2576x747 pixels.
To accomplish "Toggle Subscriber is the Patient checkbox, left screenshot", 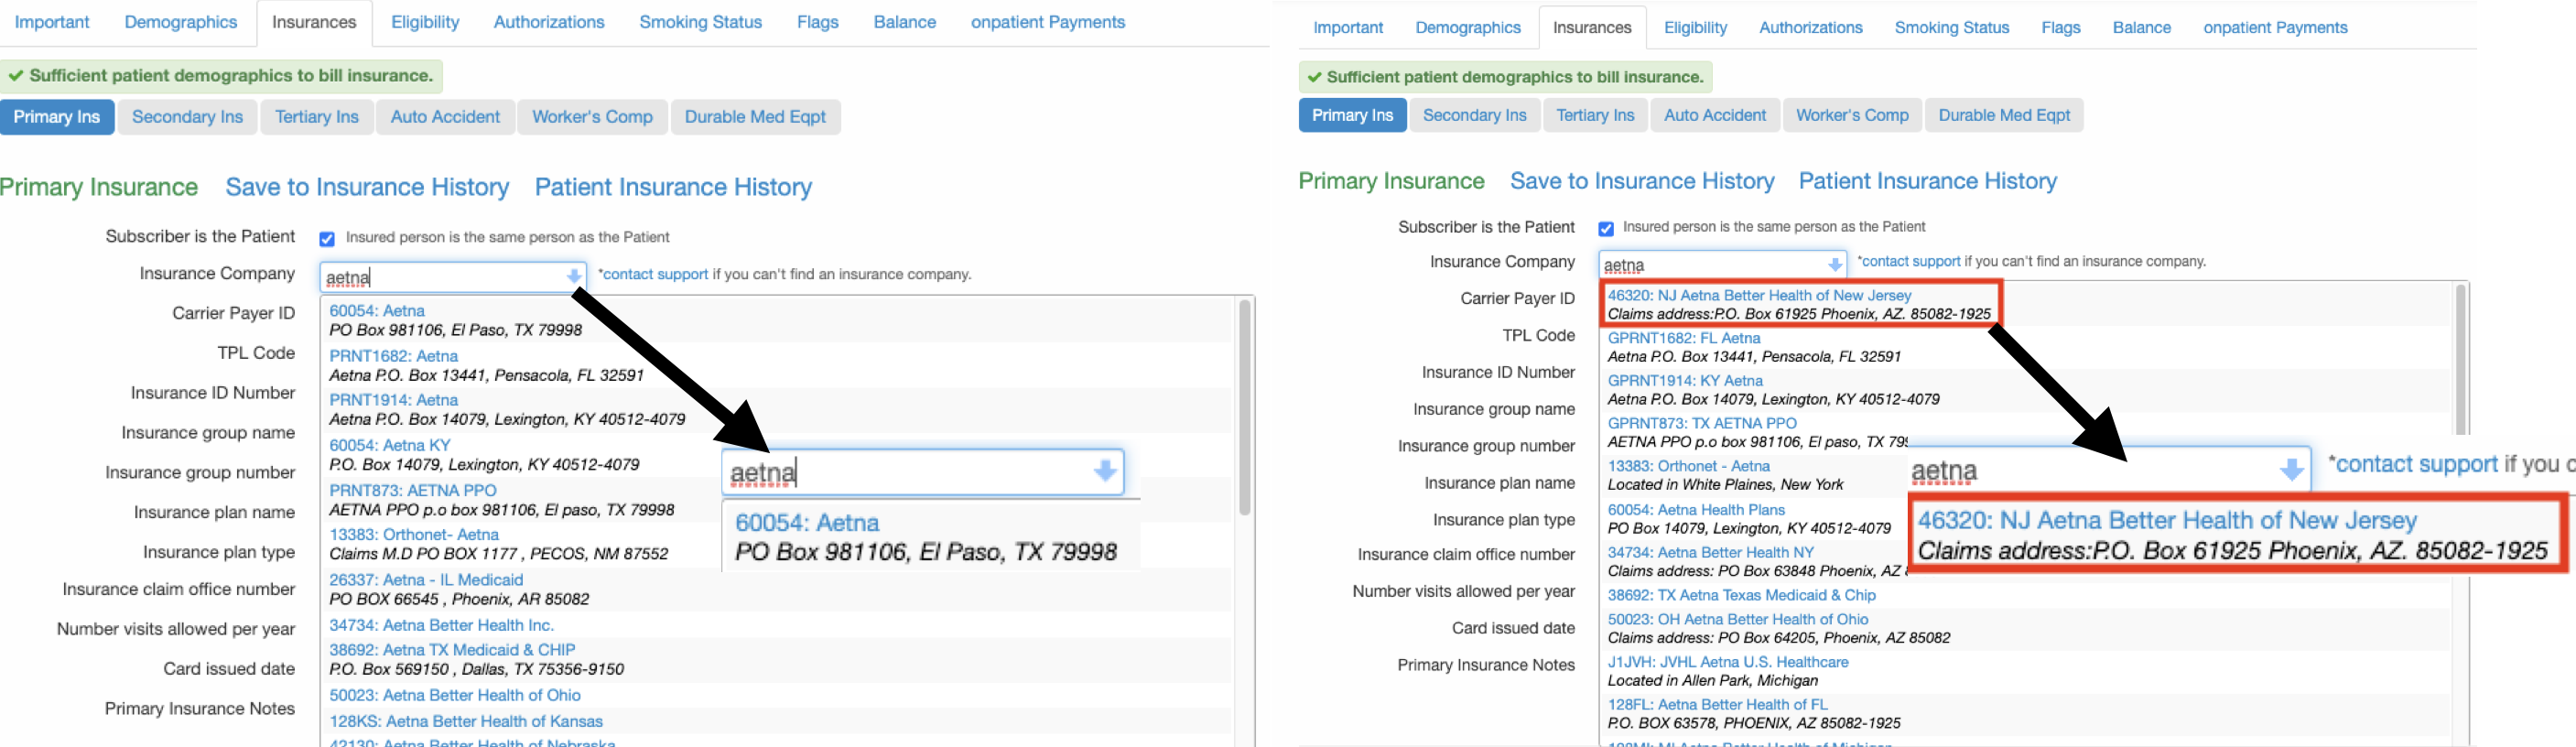I will [327, 239].
